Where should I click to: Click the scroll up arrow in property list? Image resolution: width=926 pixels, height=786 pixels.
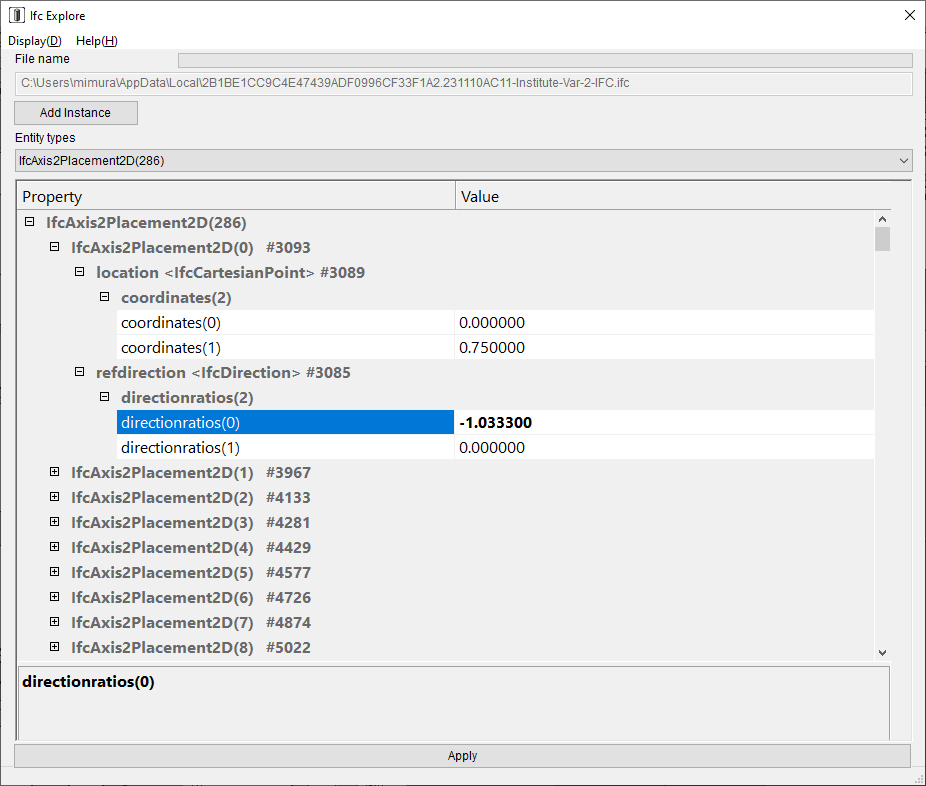(x=882, y=219)
